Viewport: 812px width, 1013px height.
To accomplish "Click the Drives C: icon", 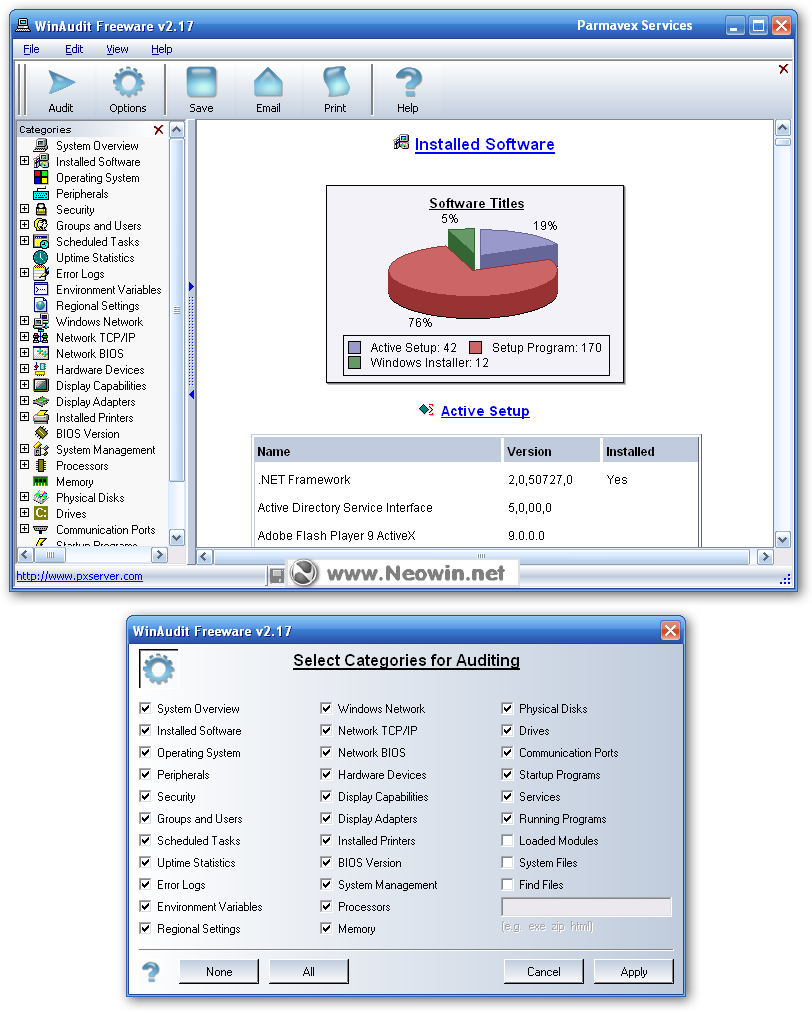I will coord(41,513).
